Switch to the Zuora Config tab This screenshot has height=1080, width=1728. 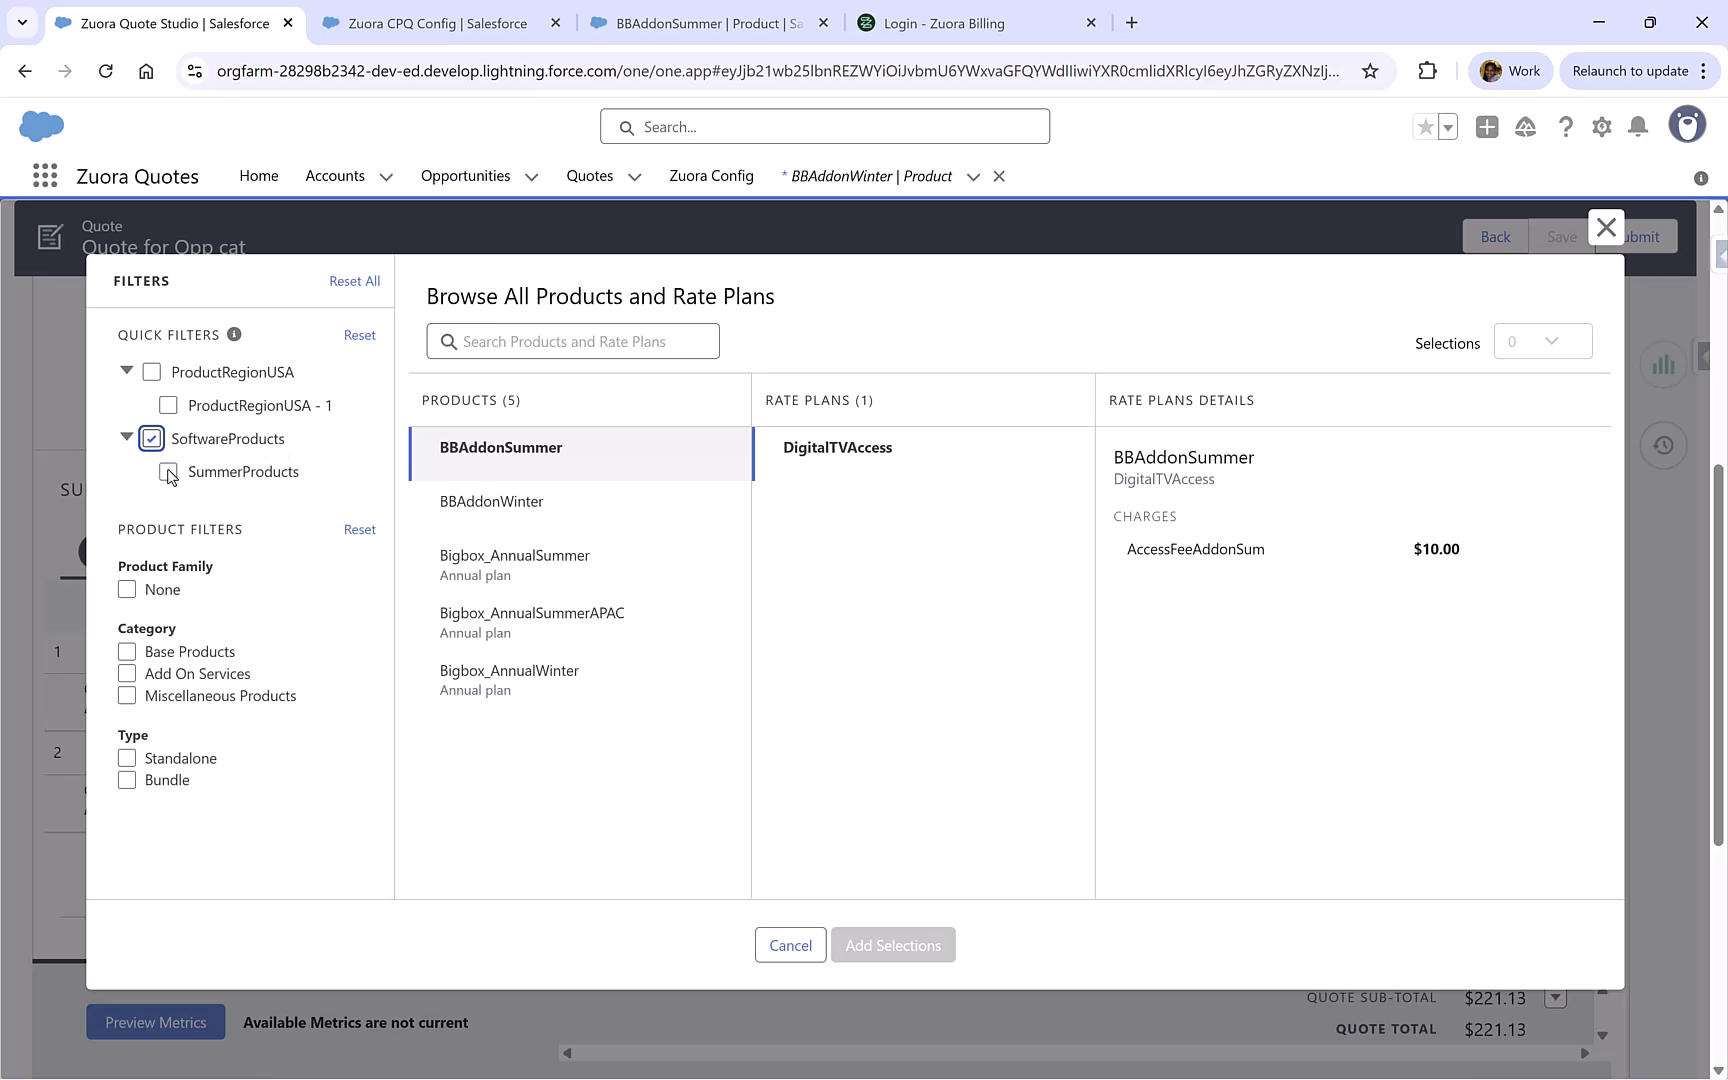click(711, 176)
